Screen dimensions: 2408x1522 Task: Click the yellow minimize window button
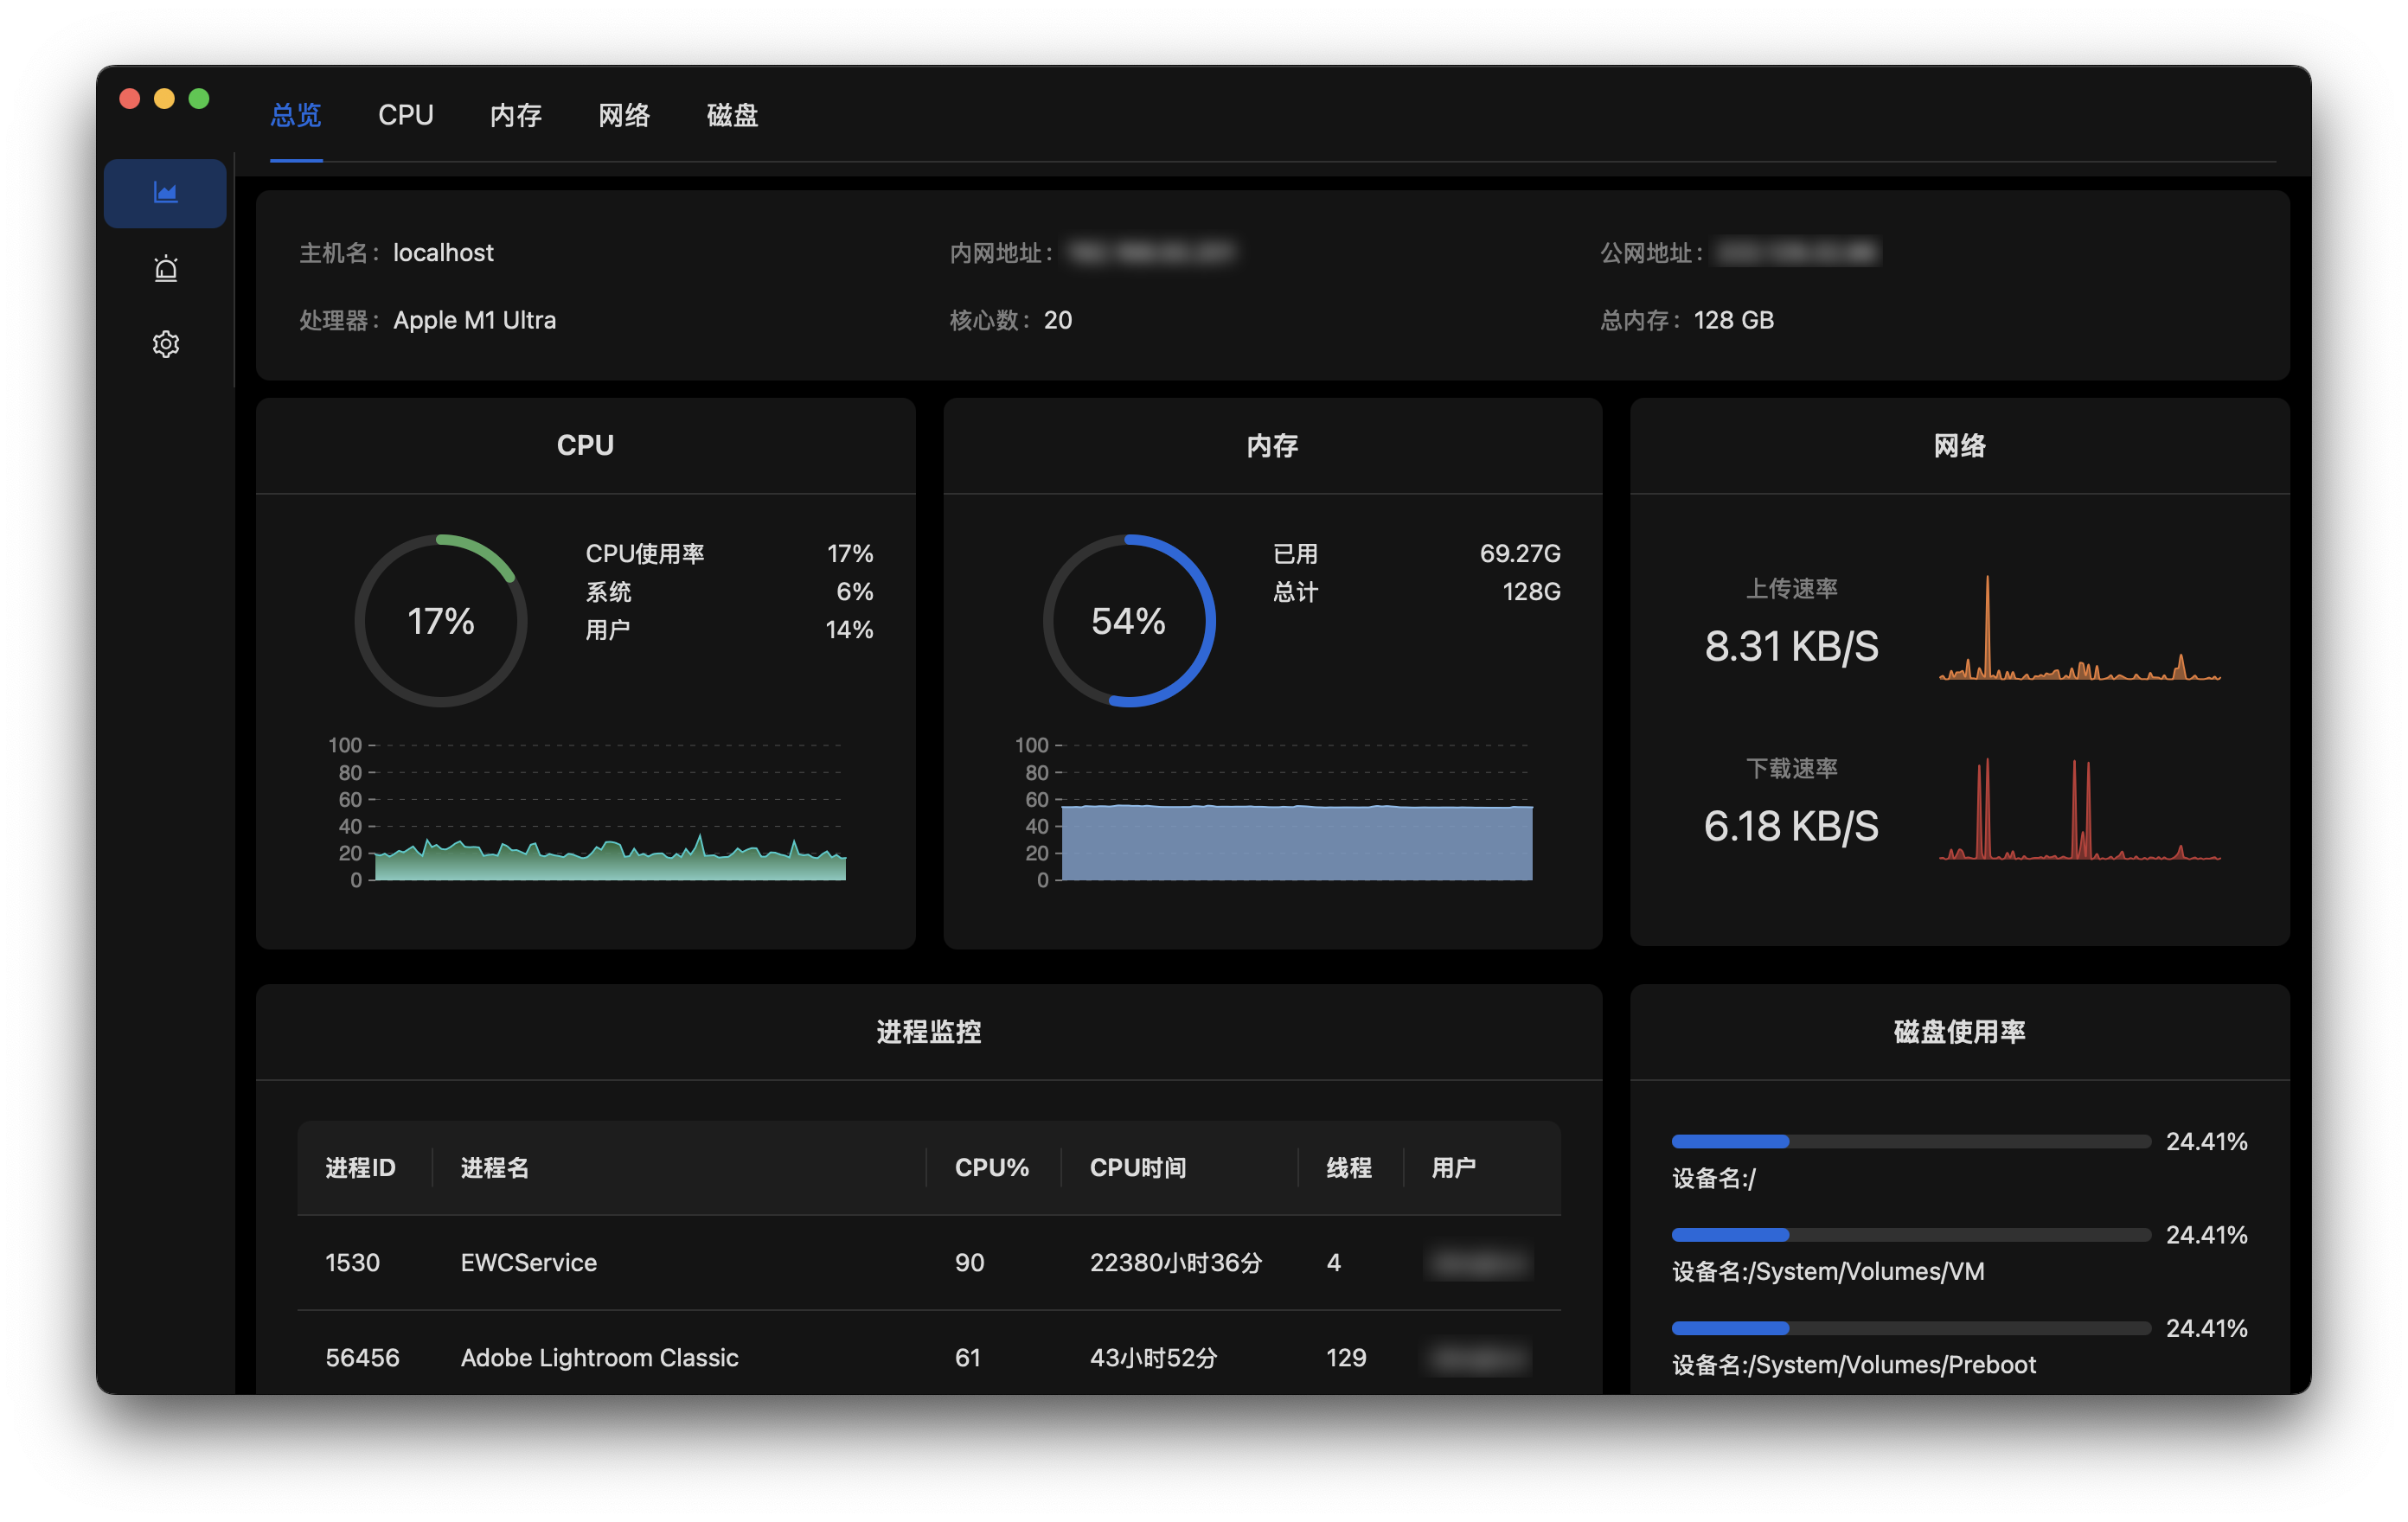tap(164, 98)
